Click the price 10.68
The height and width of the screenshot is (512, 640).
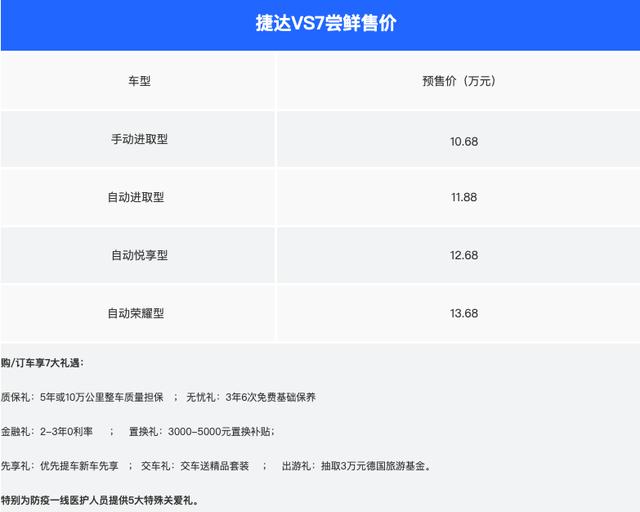click(x=464, y=142)
